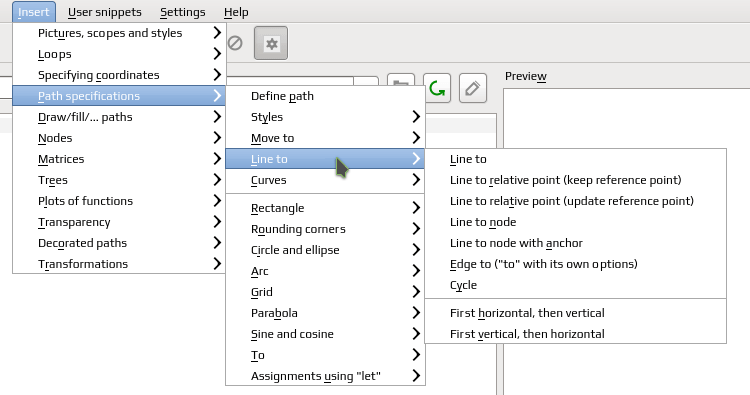Open the Matrices submenu
Image resolution: width=750 pixels, height=395 pixels.
[x=119, y=159]
